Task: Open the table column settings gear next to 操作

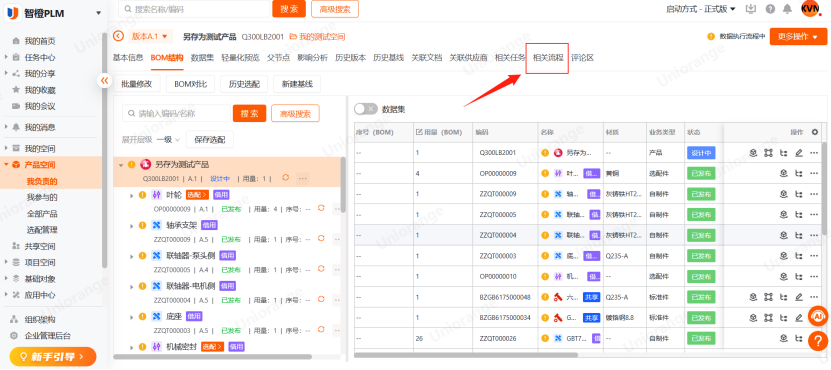Action: tap(815, 132)
